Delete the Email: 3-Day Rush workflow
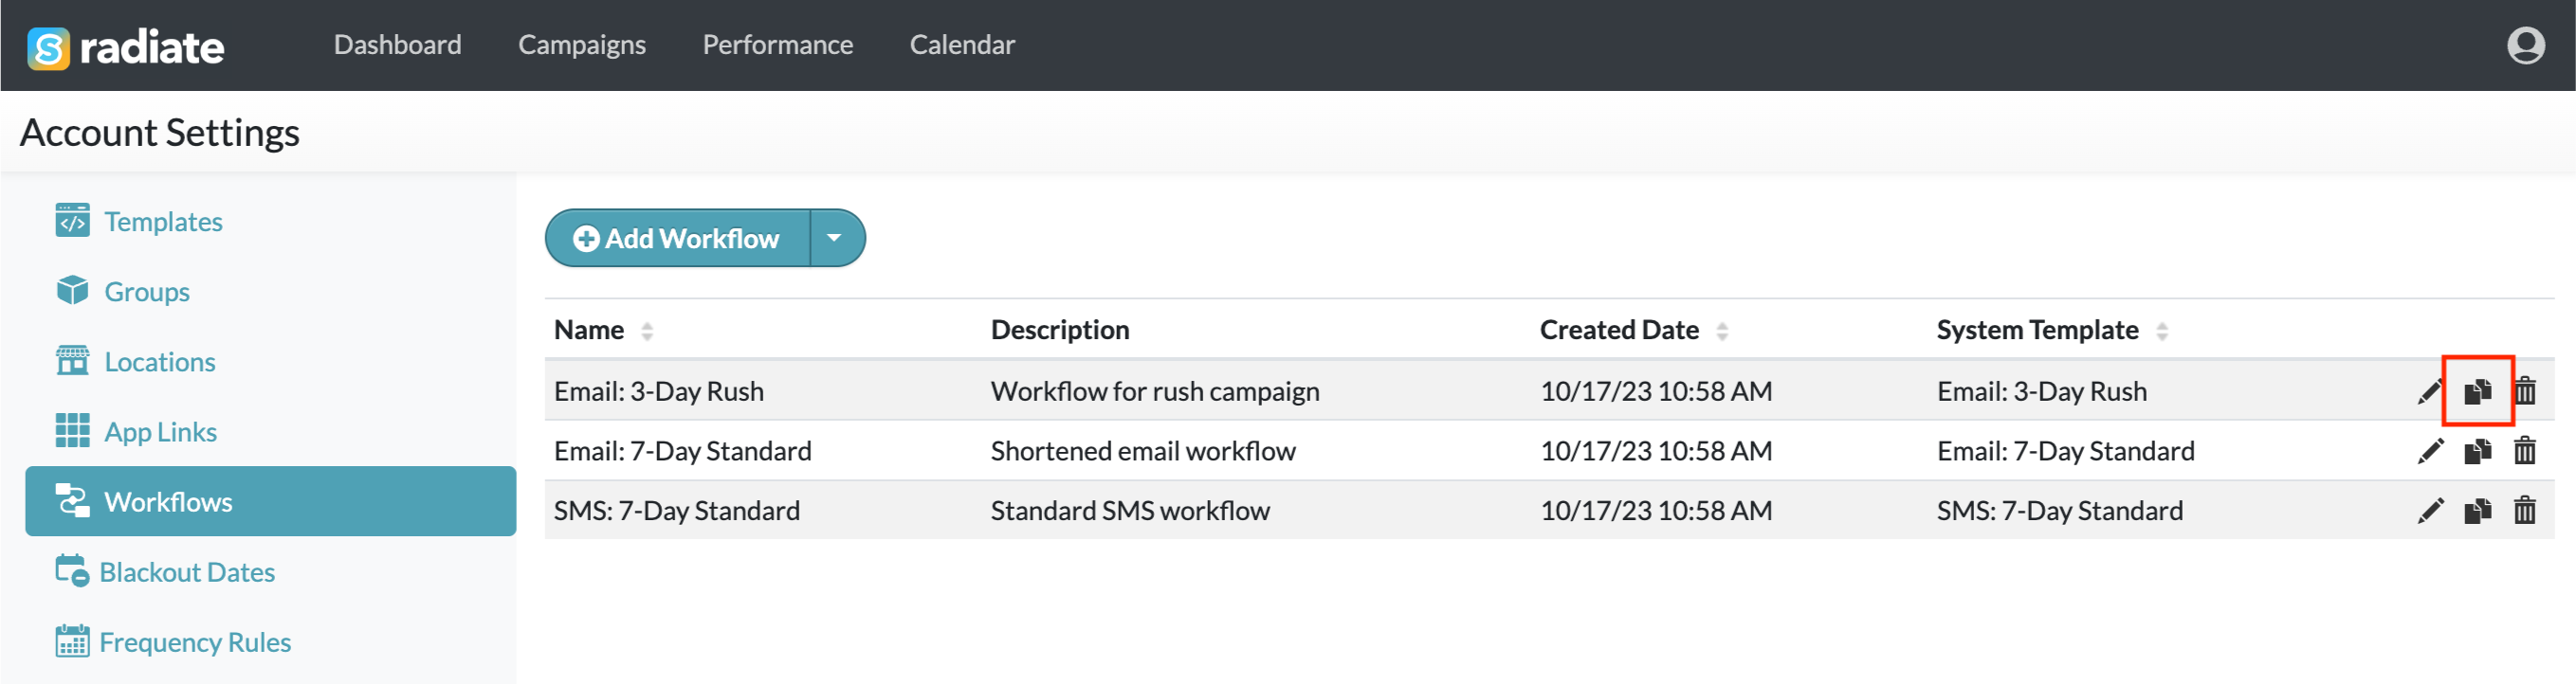 [2524, 391]
